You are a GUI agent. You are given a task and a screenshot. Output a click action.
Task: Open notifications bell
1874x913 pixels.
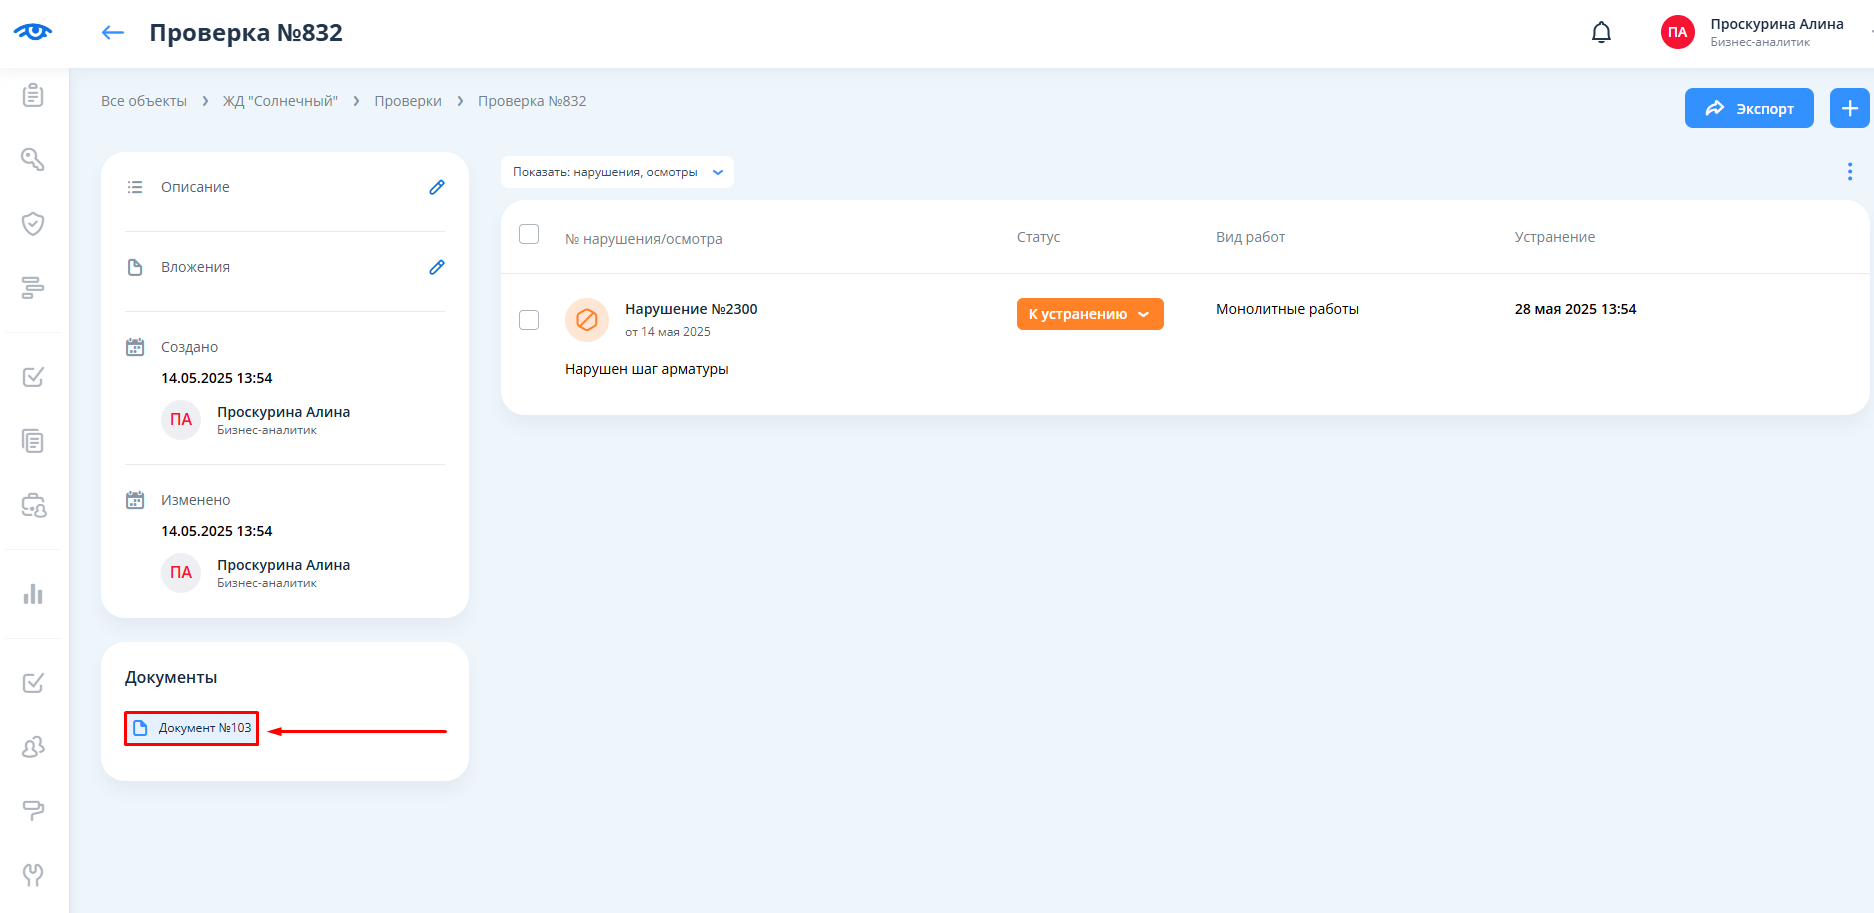click(x=1601, y=33)
